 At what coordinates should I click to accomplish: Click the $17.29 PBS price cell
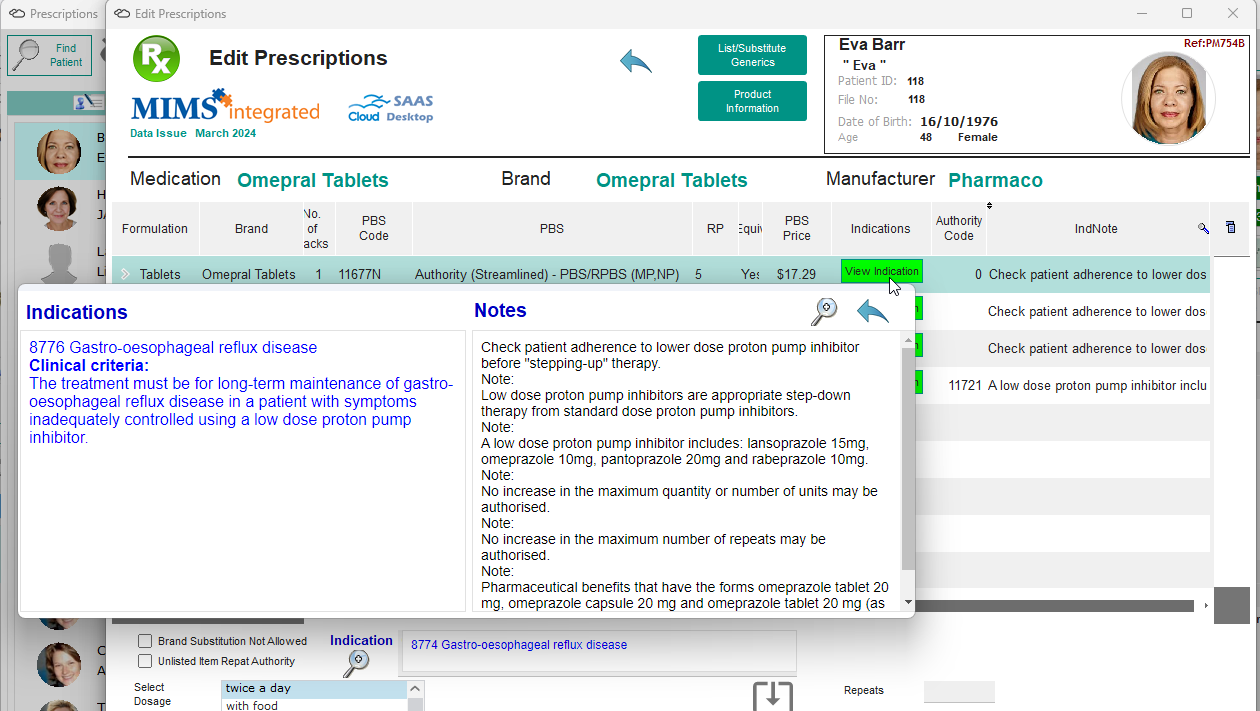pos(797,274)
